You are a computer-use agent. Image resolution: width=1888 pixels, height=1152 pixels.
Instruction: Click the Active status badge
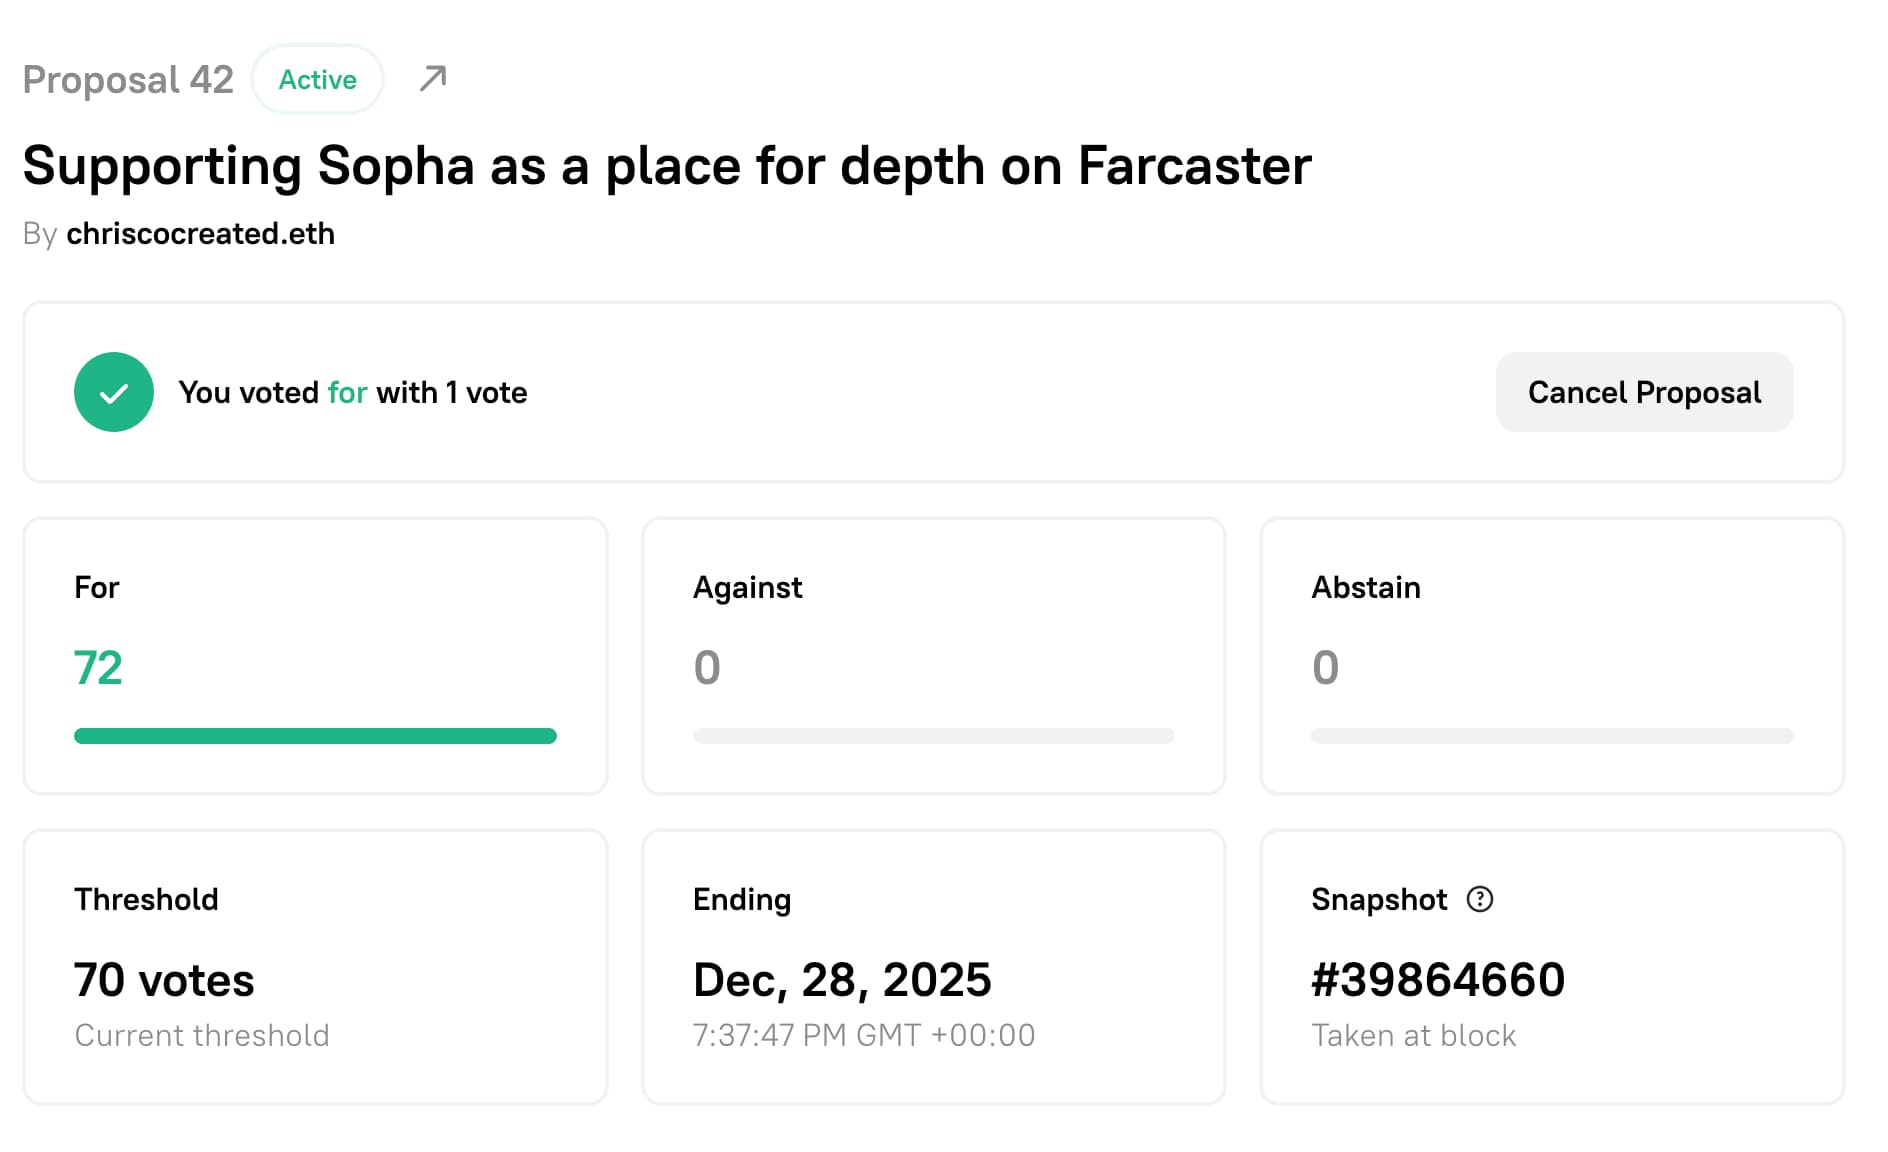tap(317, 79)
